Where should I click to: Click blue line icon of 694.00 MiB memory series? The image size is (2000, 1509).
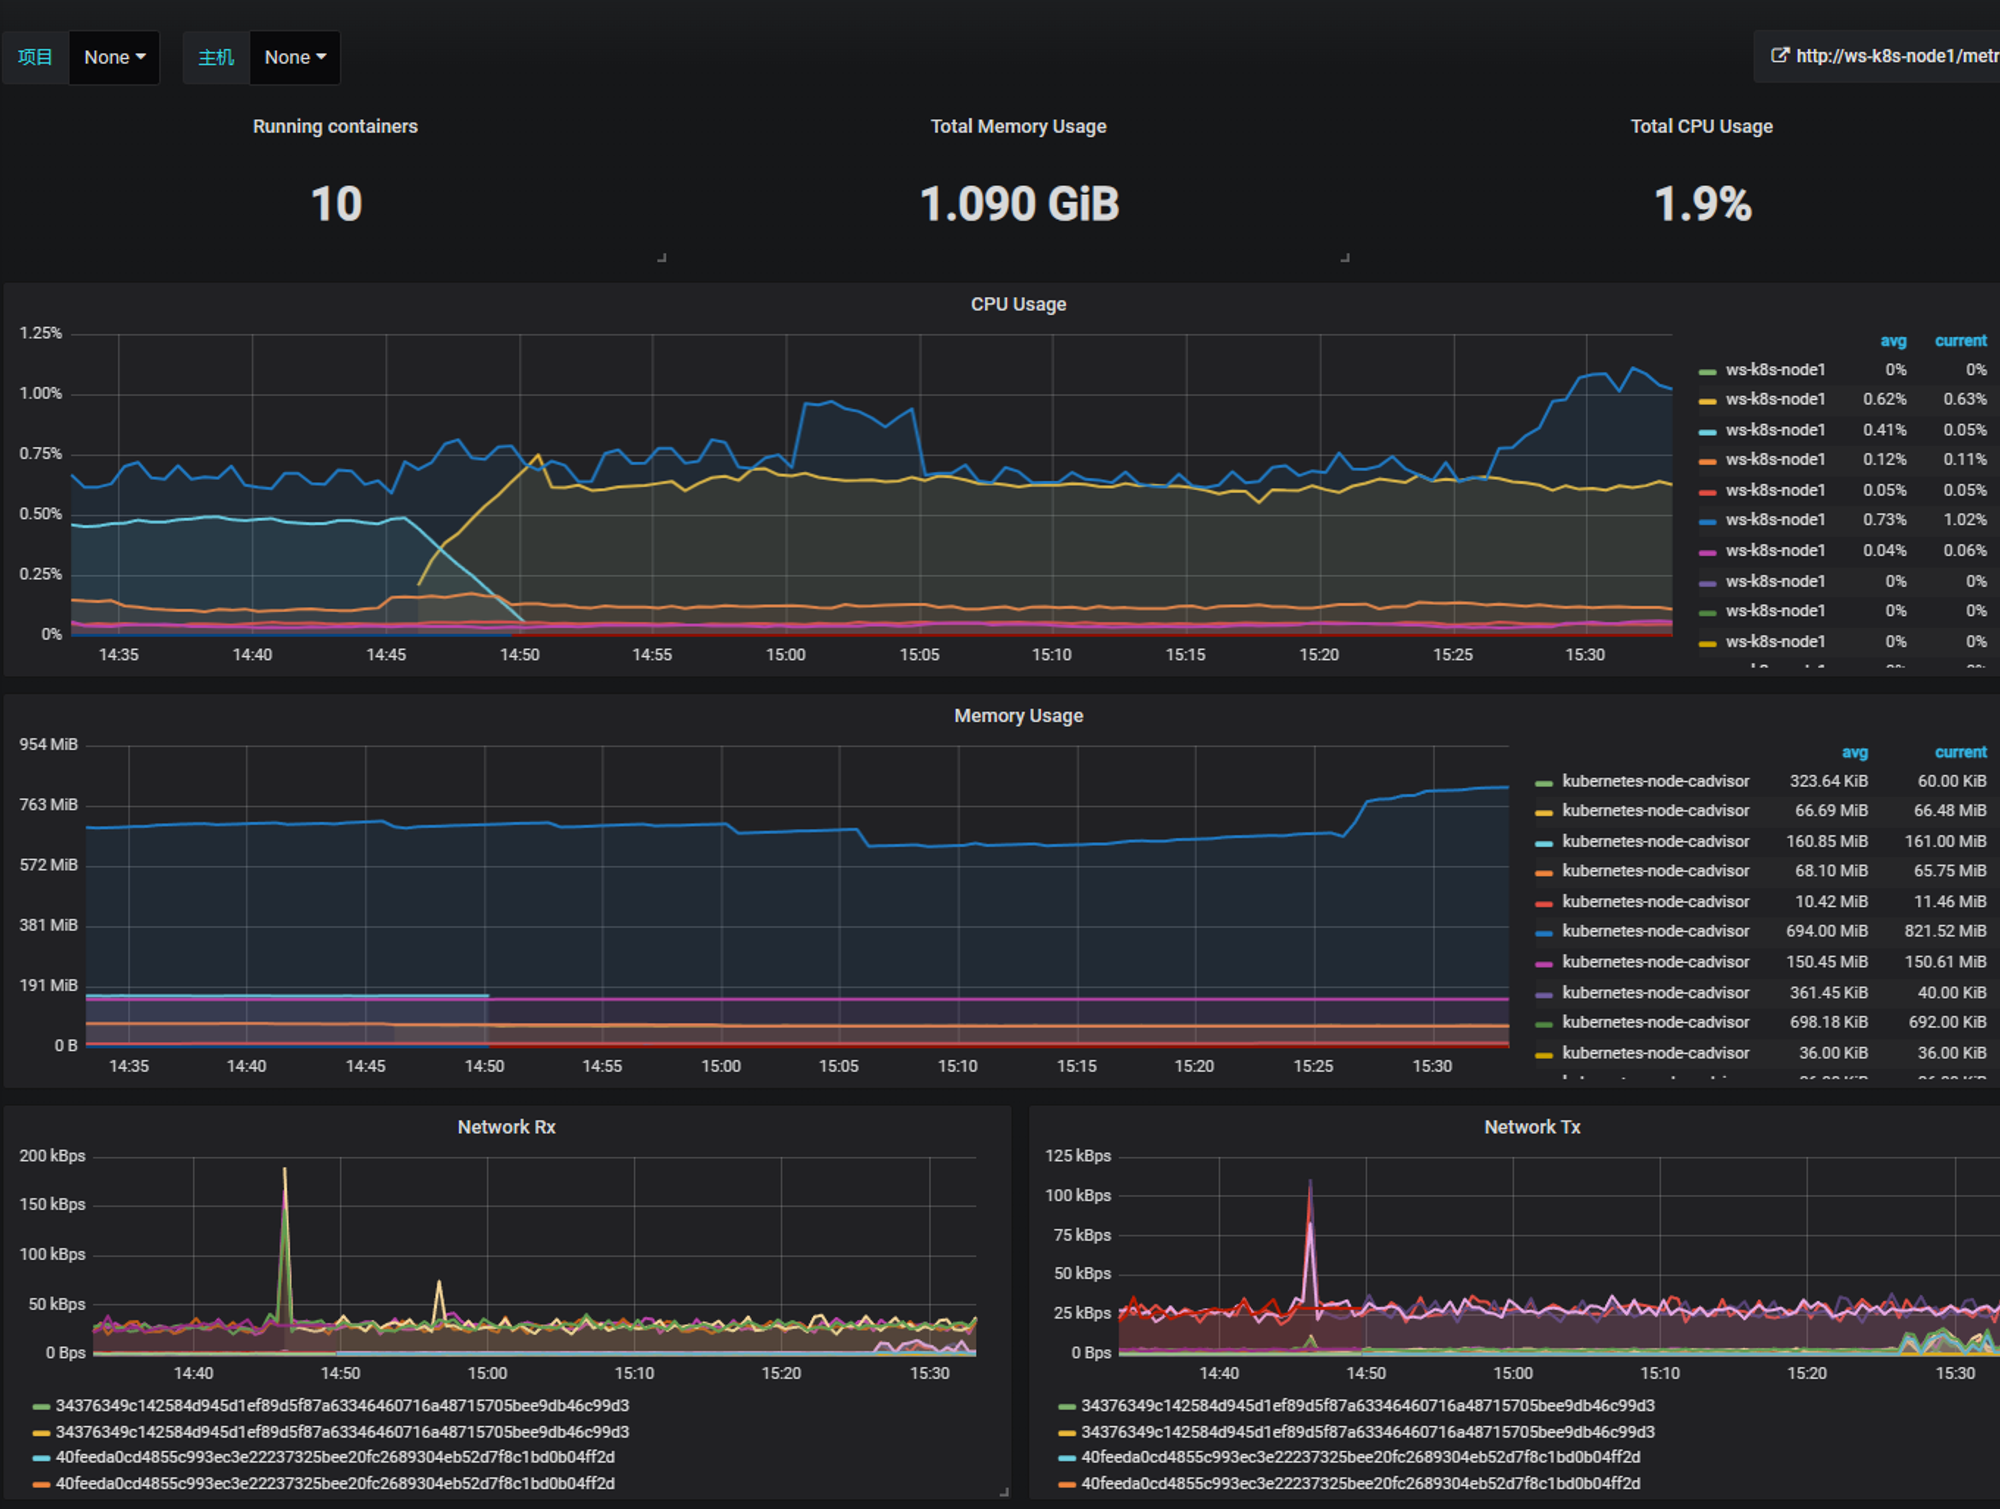click(x=1544, y=932)
